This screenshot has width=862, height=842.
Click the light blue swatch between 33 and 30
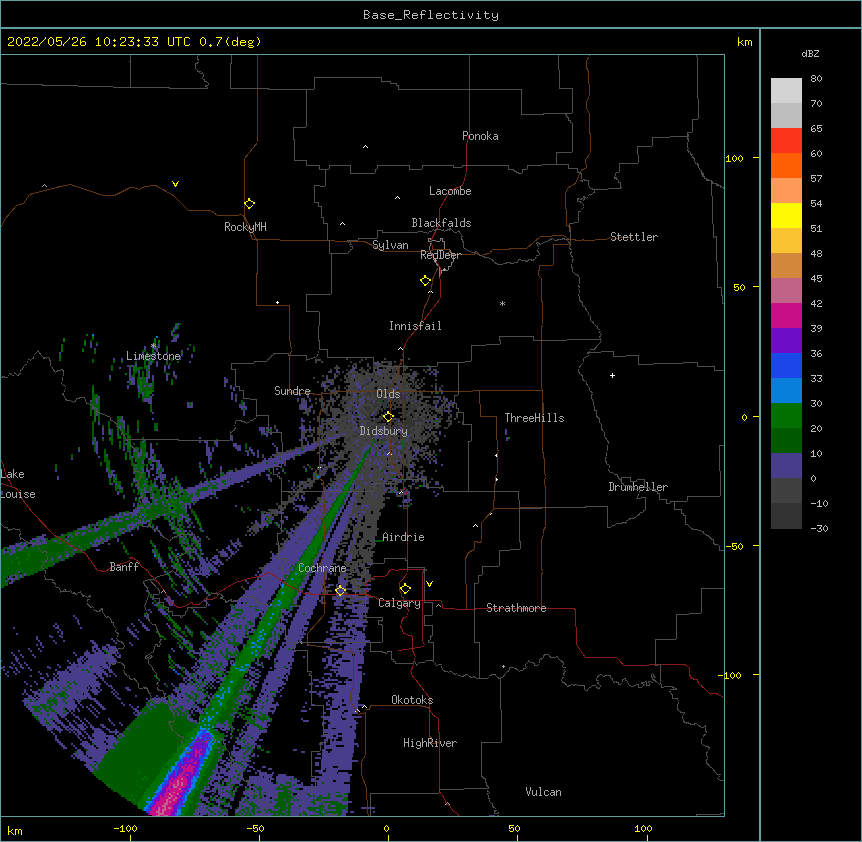coord(786,390)
